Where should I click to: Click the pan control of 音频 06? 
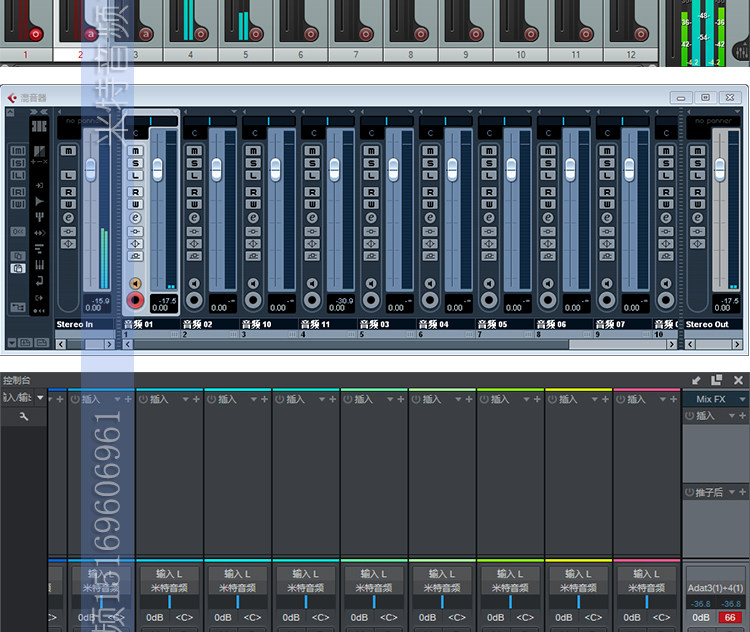[x=563, y=122]
